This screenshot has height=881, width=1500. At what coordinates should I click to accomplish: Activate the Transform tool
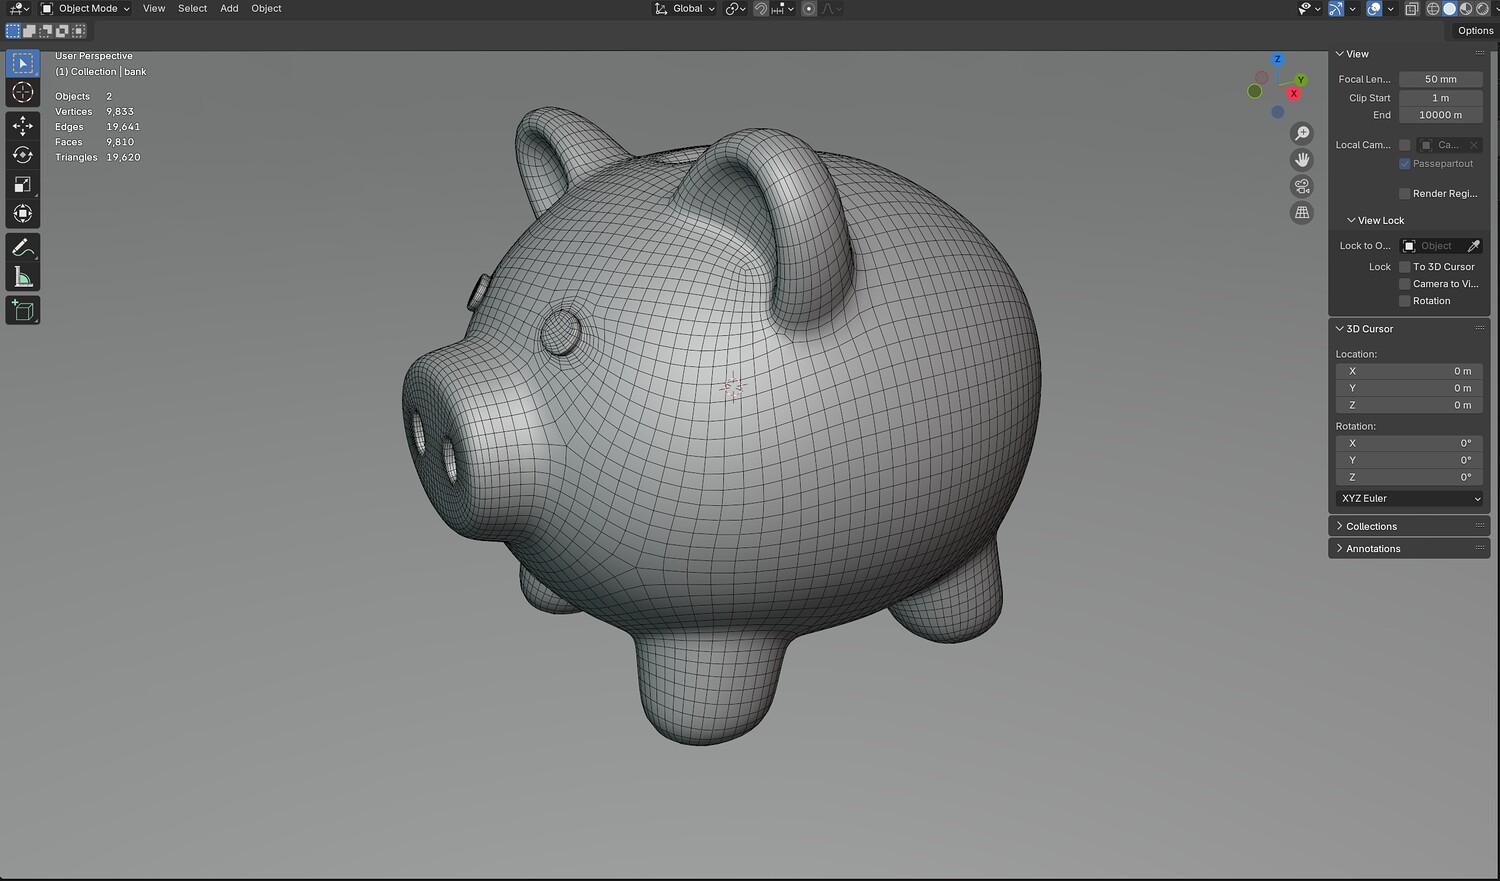click(22, 213)
